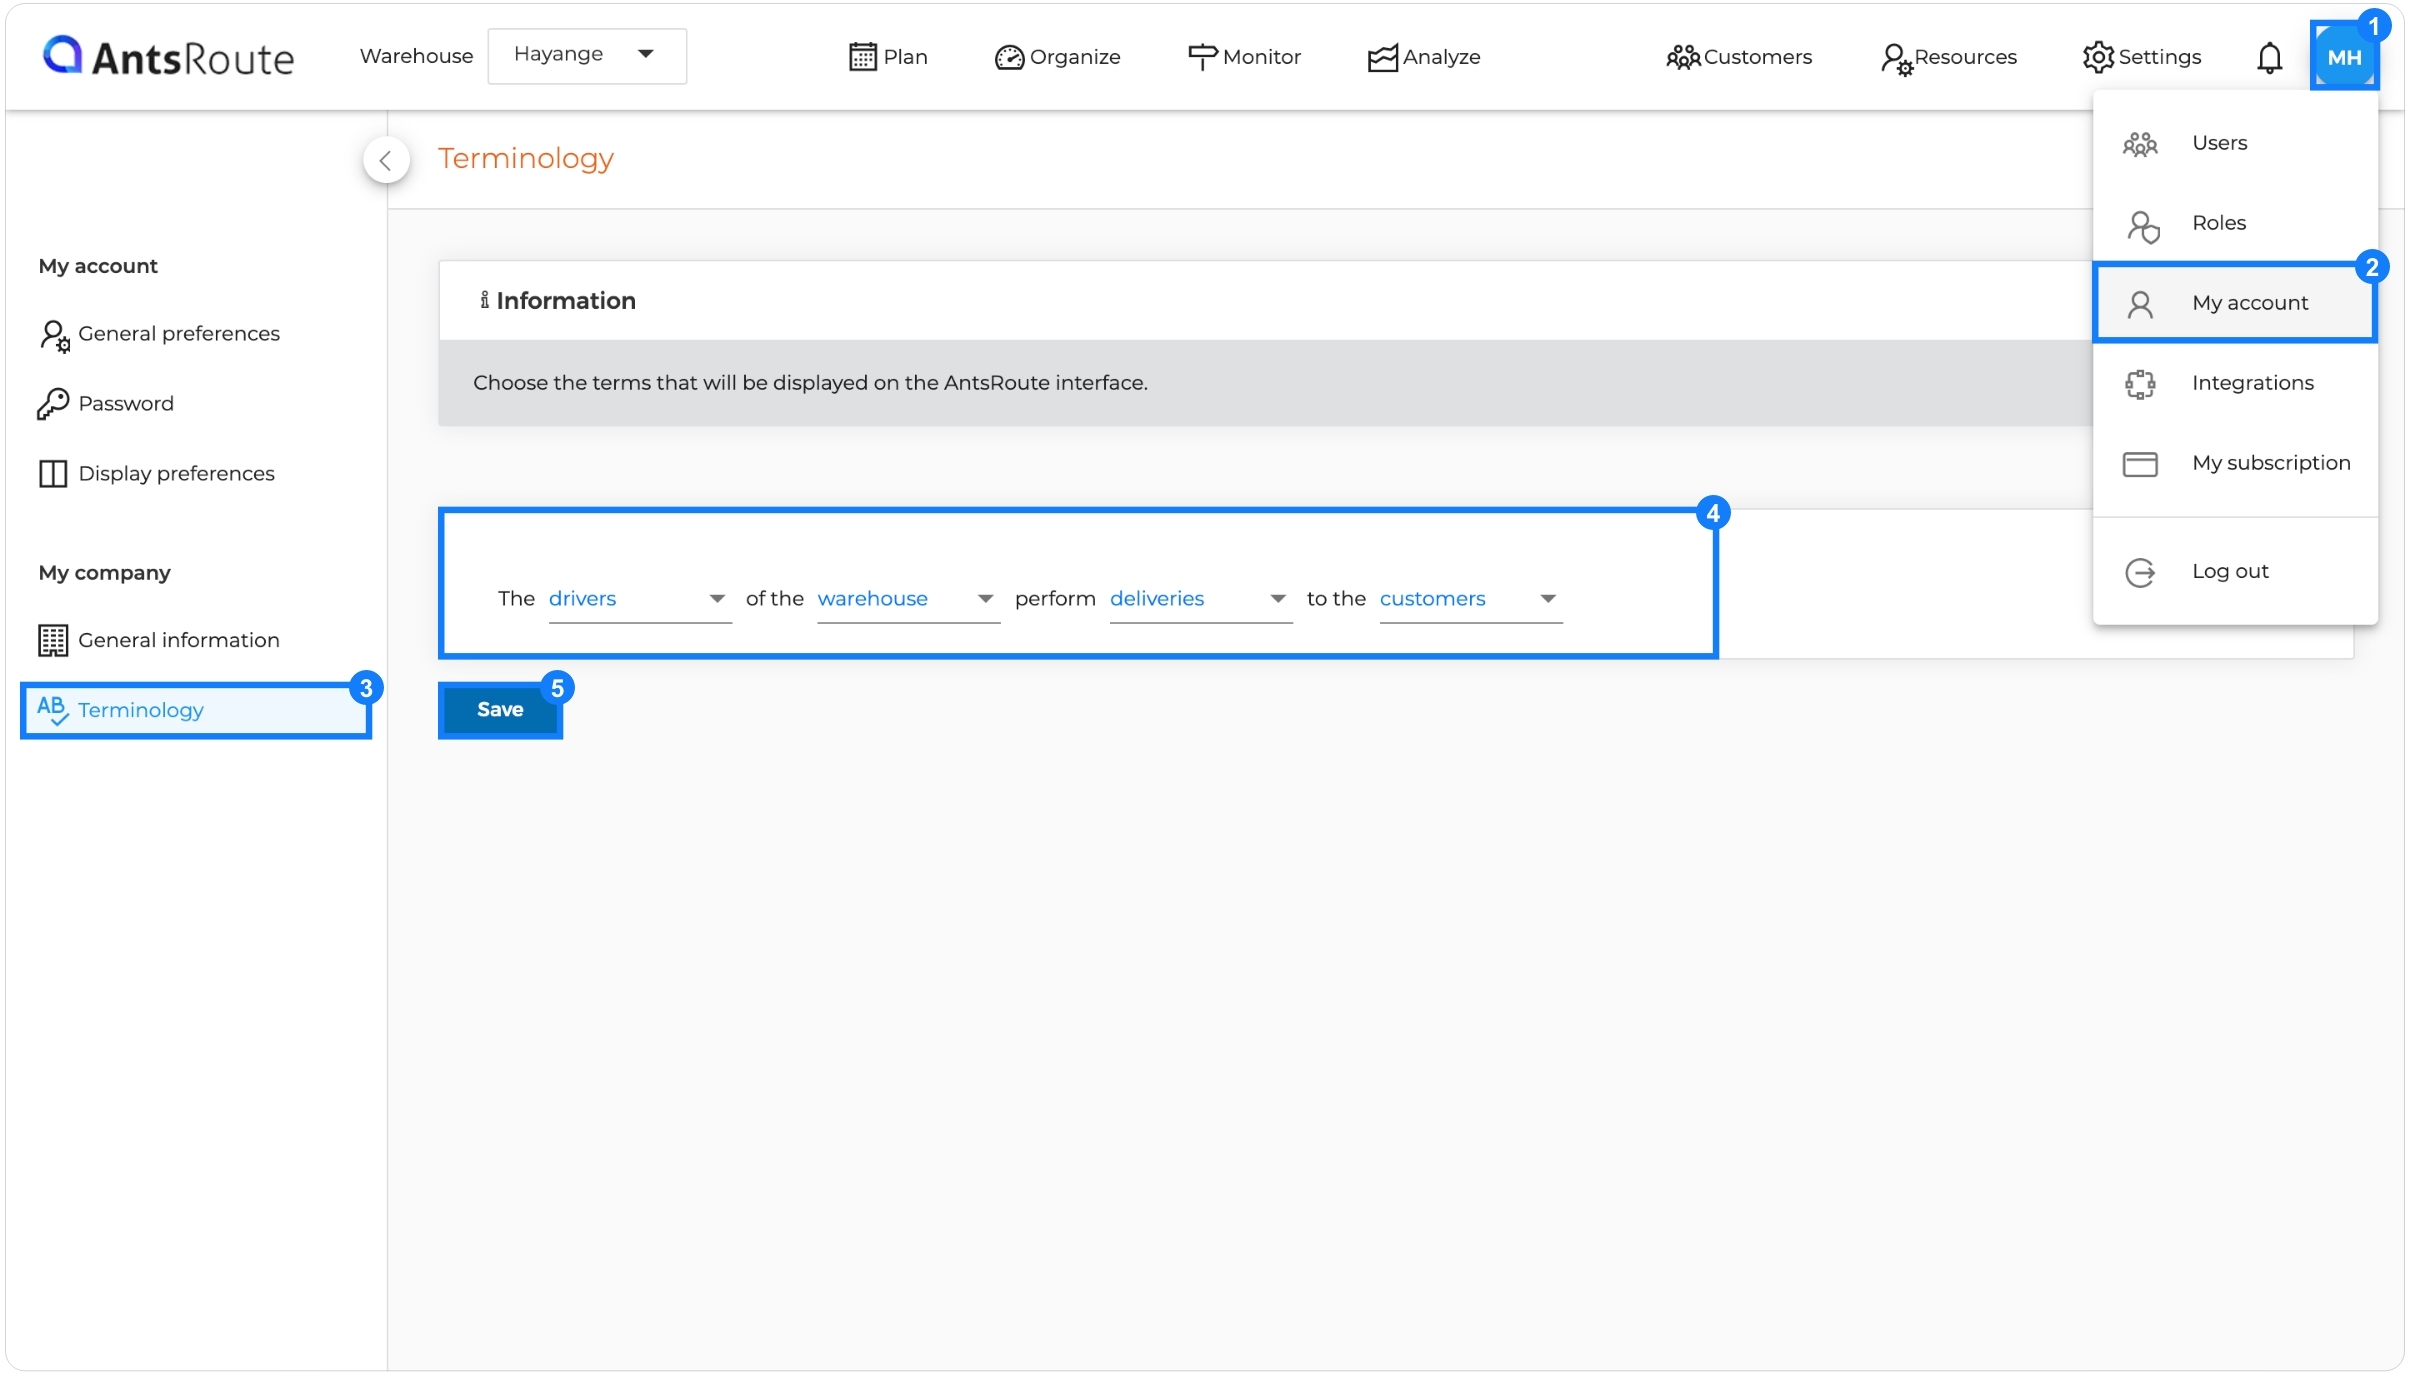The width and height of the screenshot is (2409, 1374).
Task: Click the Terminology page title
Action: click(x=526, y=158)
